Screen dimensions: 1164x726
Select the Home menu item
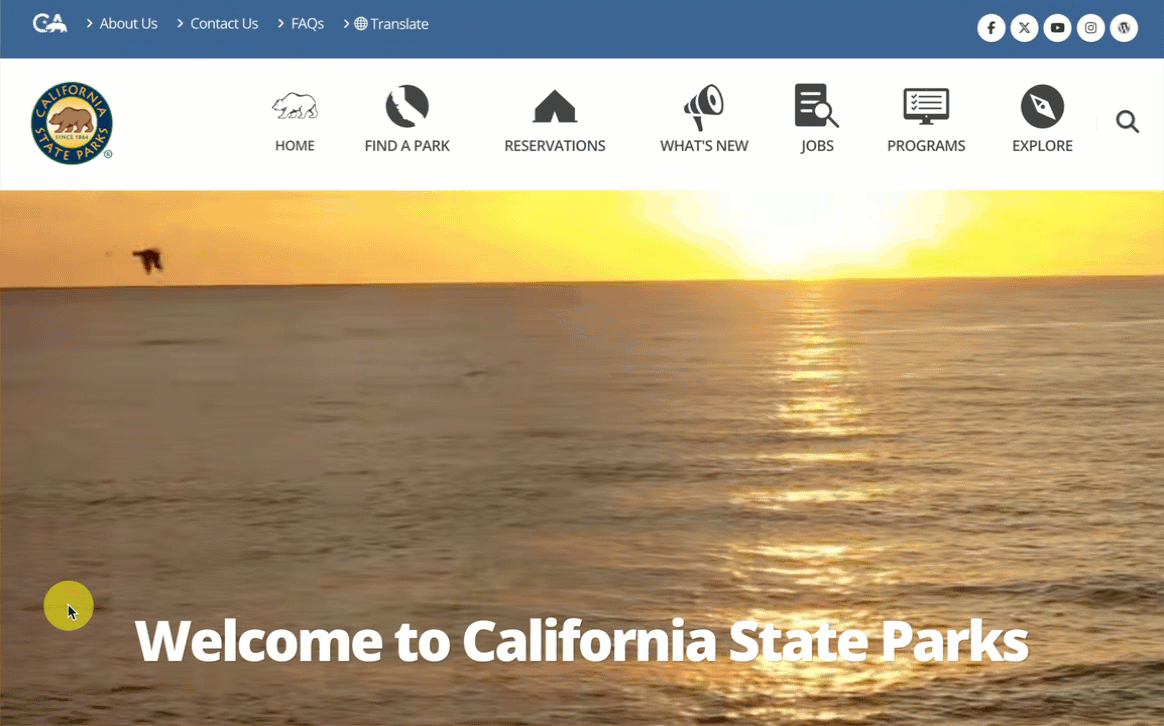tap(294, 122)
